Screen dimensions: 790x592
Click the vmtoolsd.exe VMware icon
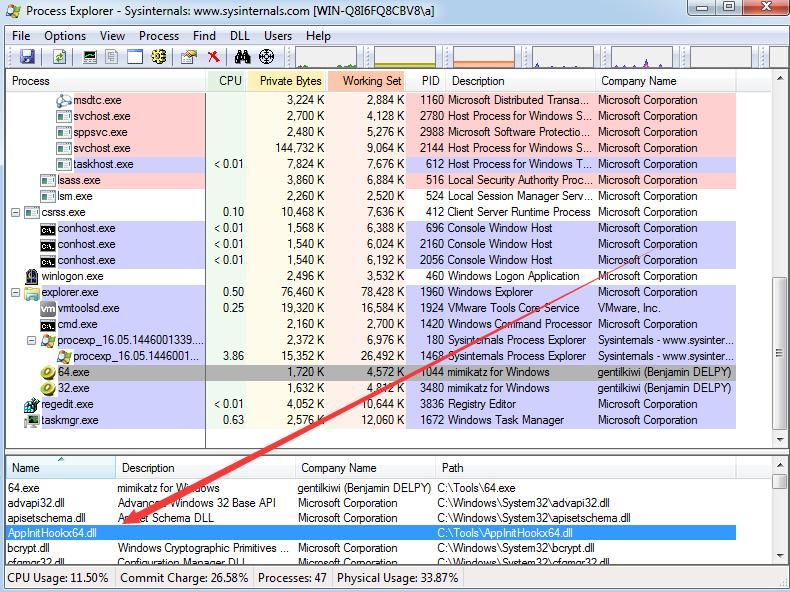(48, 308)
